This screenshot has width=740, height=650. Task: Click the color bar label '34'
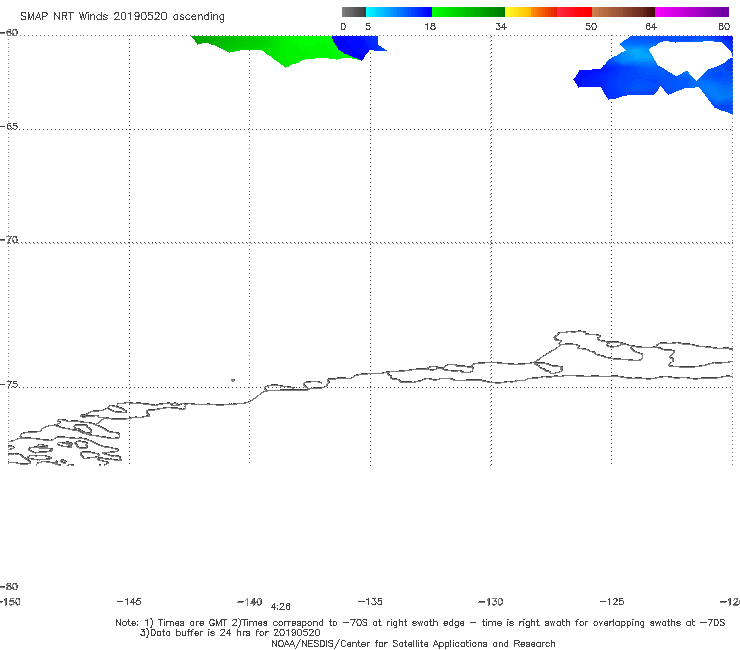(501, 26)
